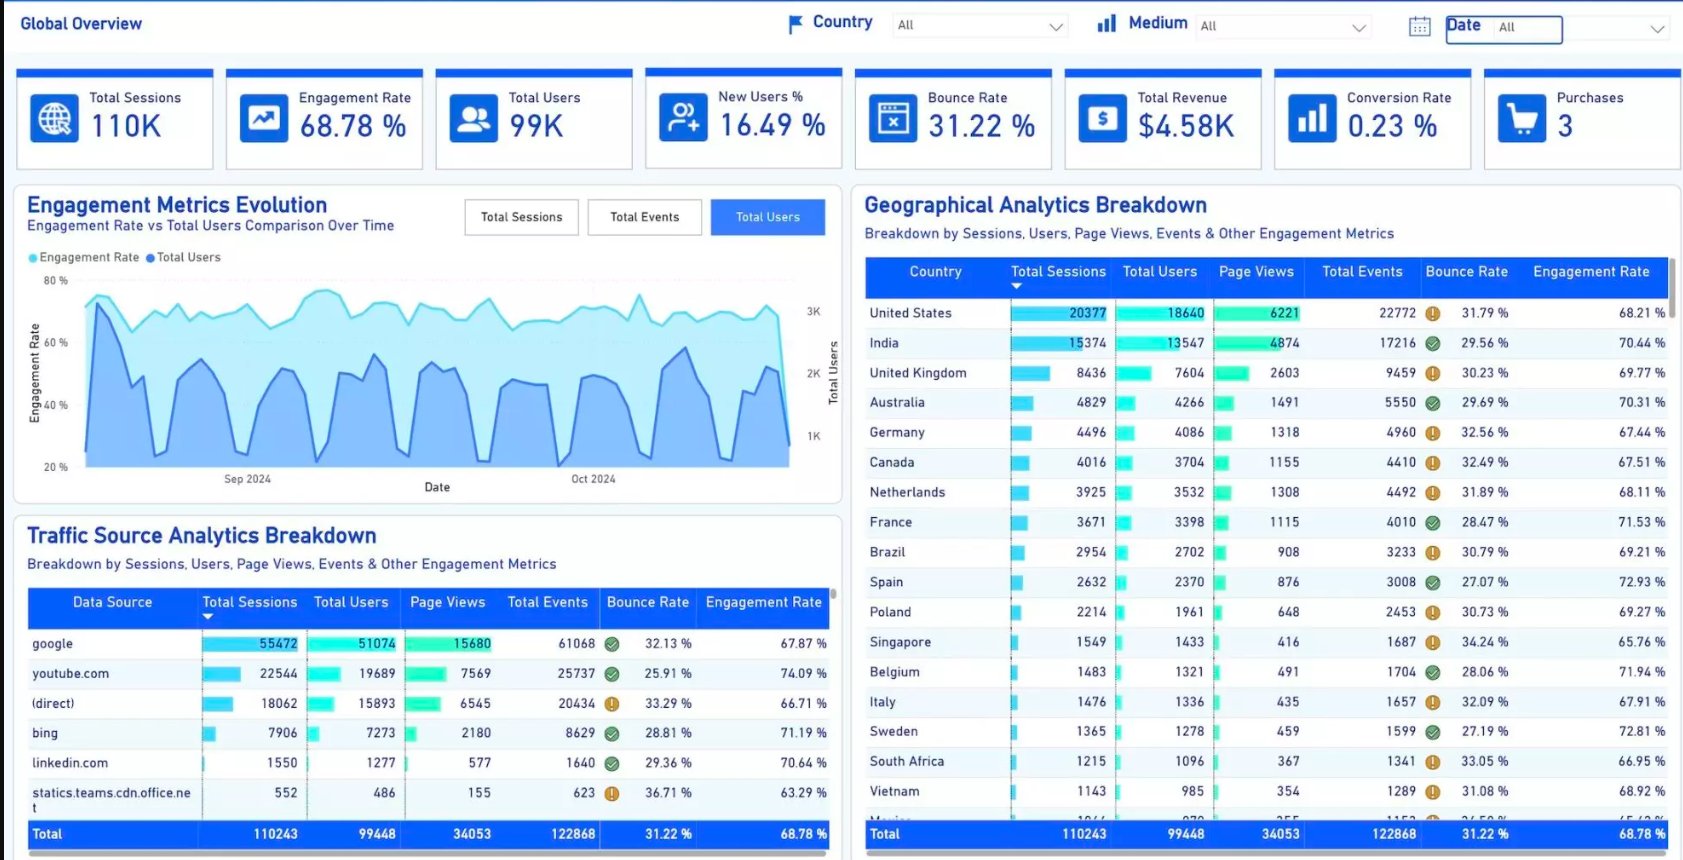Select the youtube.com data source row
The height and width of the screenshot is (860, 1683).
click(x=70, y=674)
